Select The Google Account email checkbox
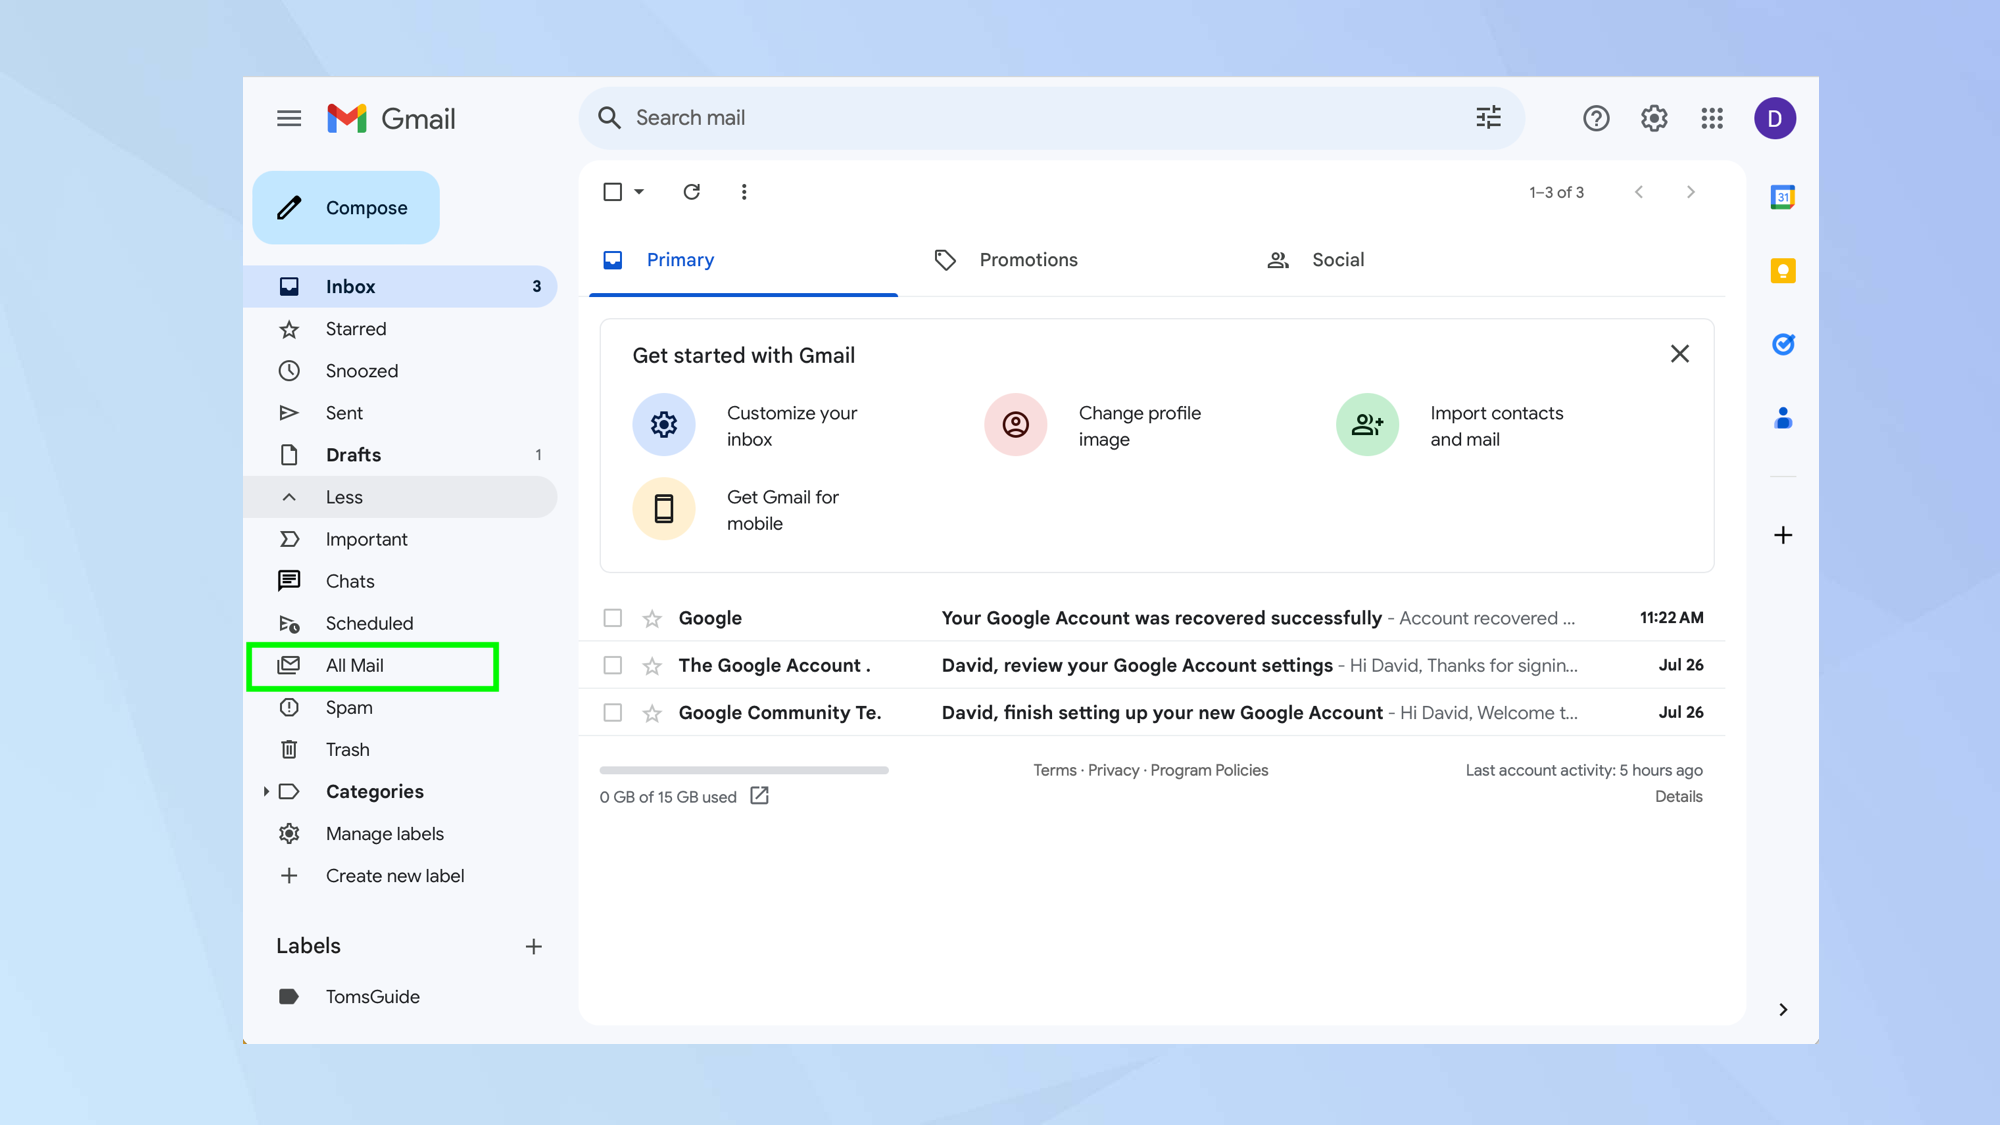Viewport: 2000px width, 1125px height. click(613, 665)
